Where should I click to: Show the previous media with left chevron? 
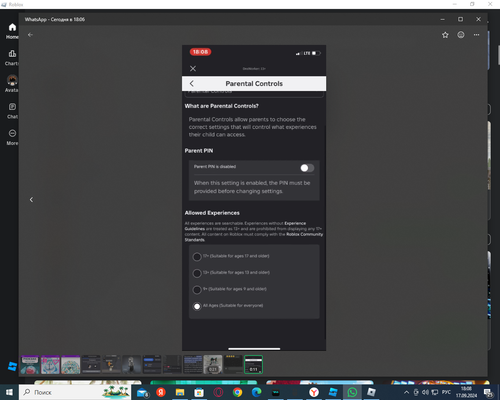click(31, 199)
